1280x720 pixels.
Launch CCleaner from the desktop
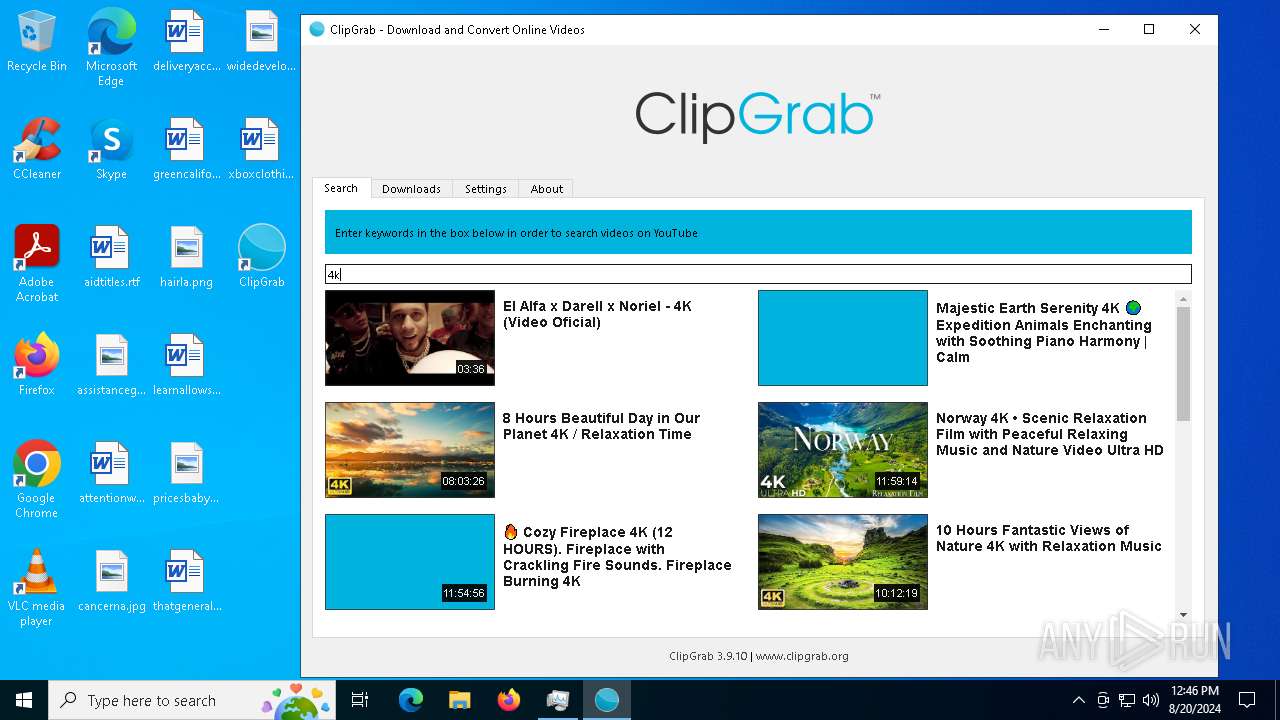(37, 149)
